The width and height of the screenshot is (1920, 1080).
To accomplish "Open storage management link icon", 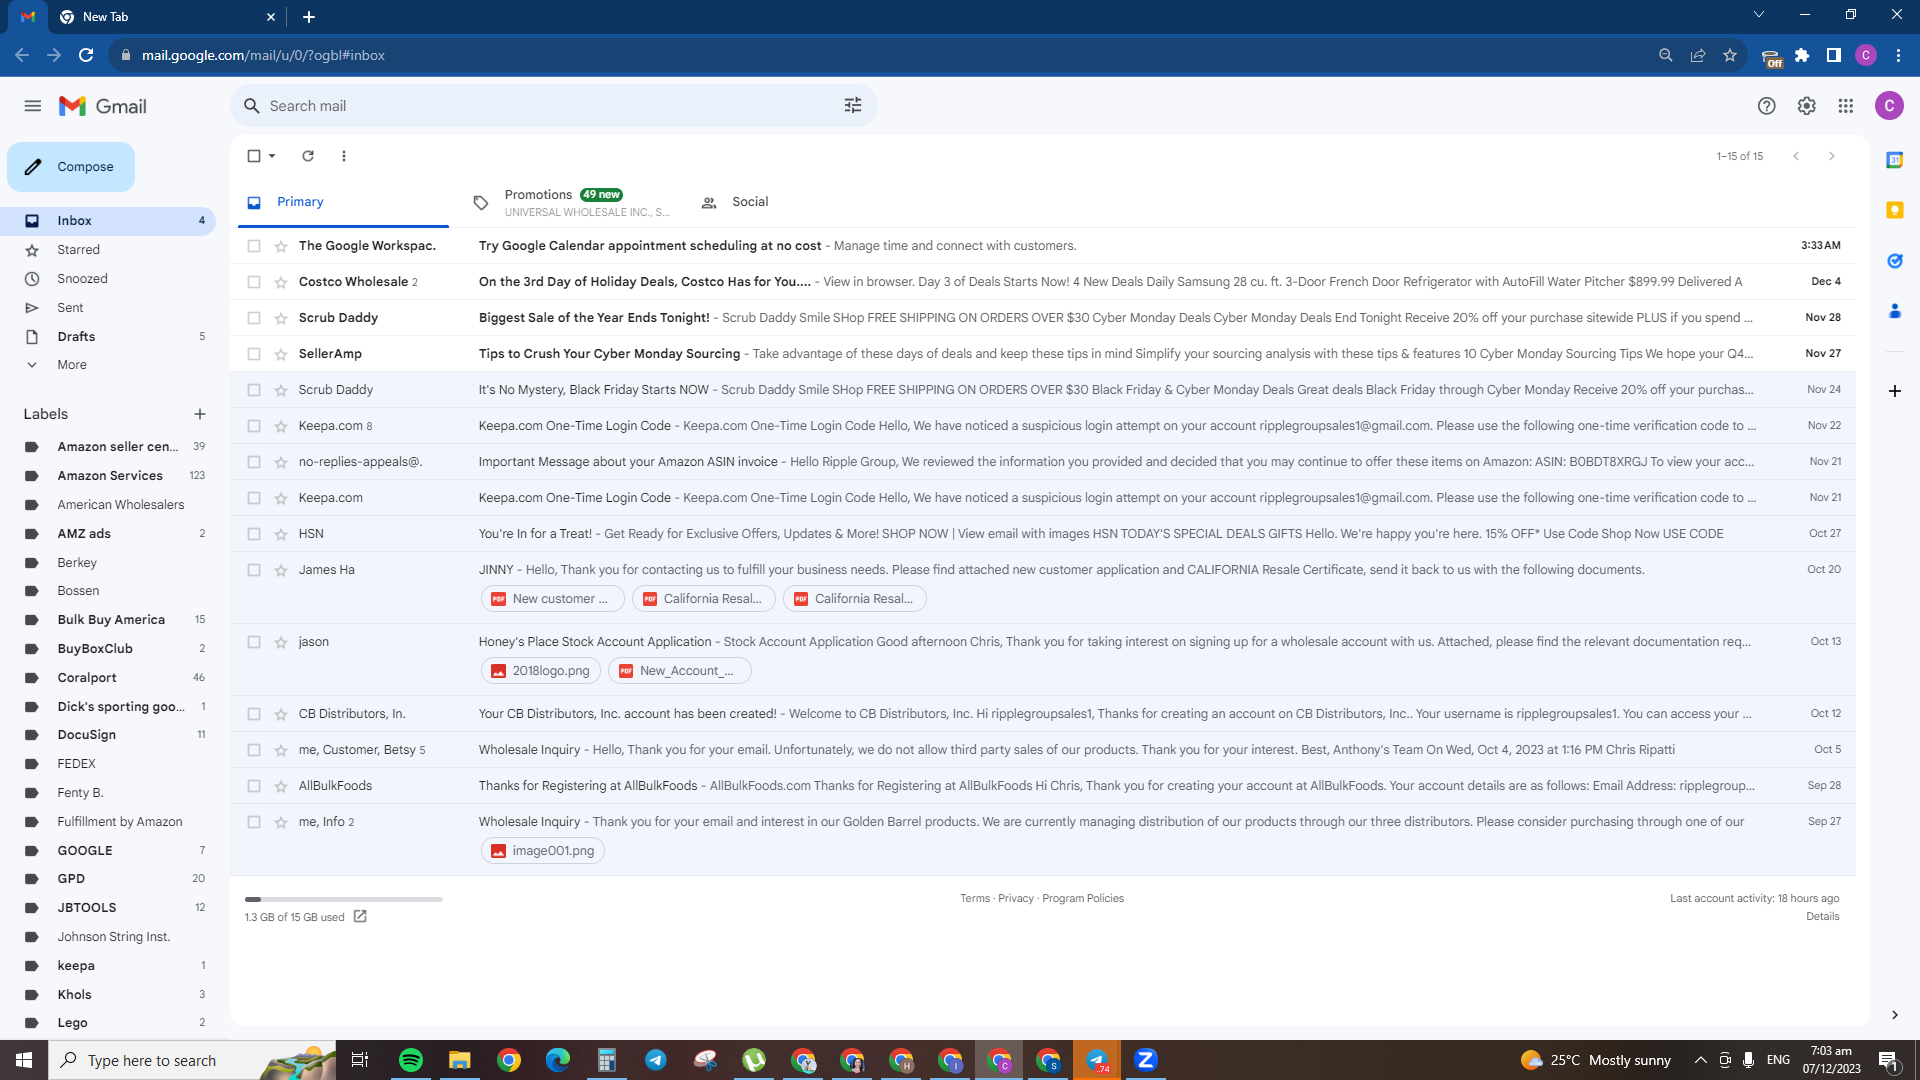I will 360,916.
